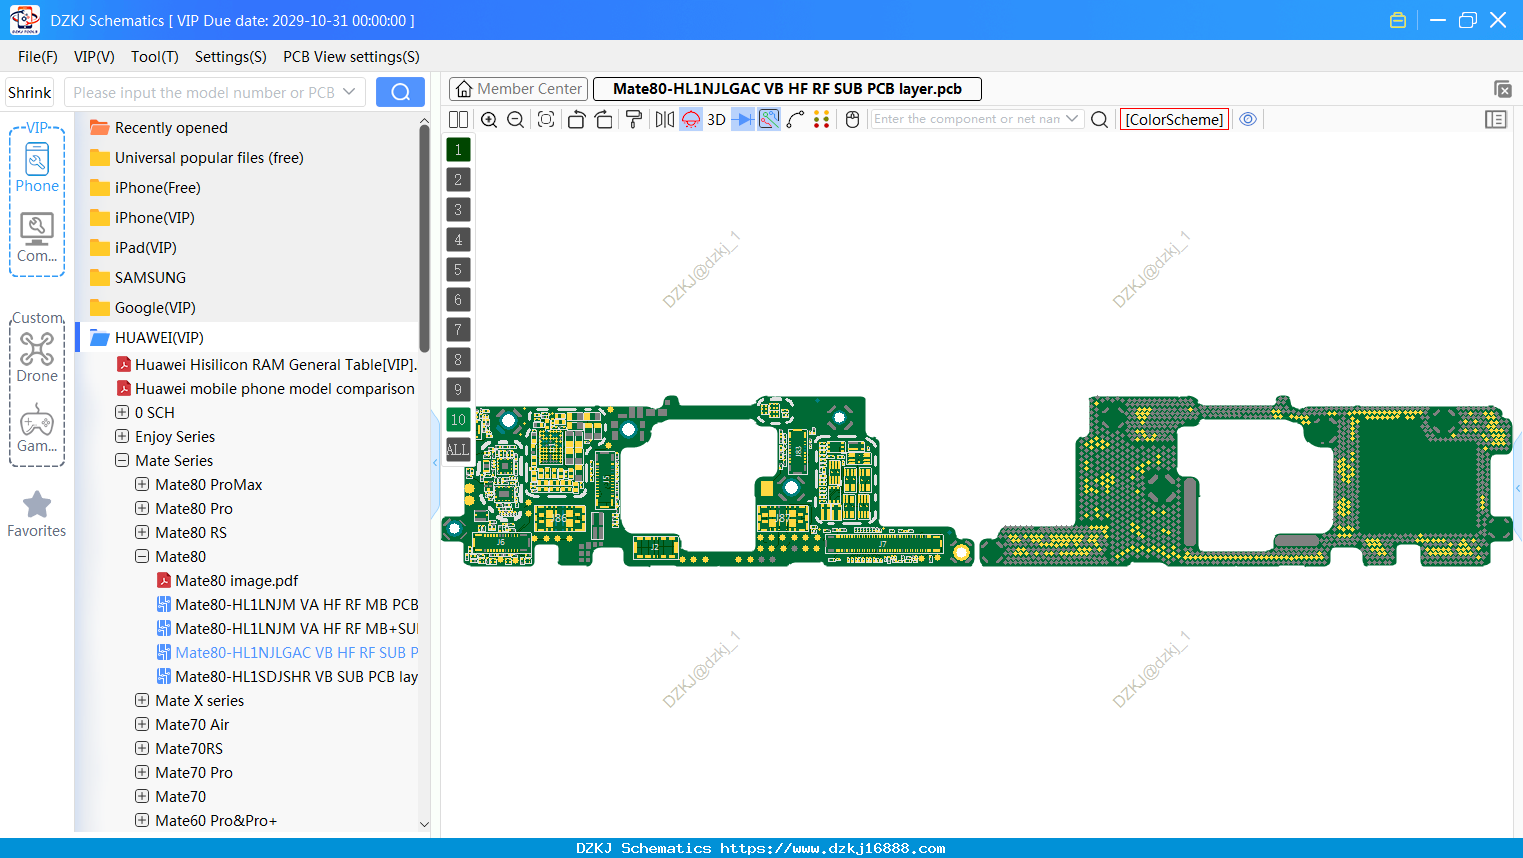The height and width of the screenshot is (858, 1523).
Task: Open the model search dropdown arrow
Action: (x=350, y=92)
